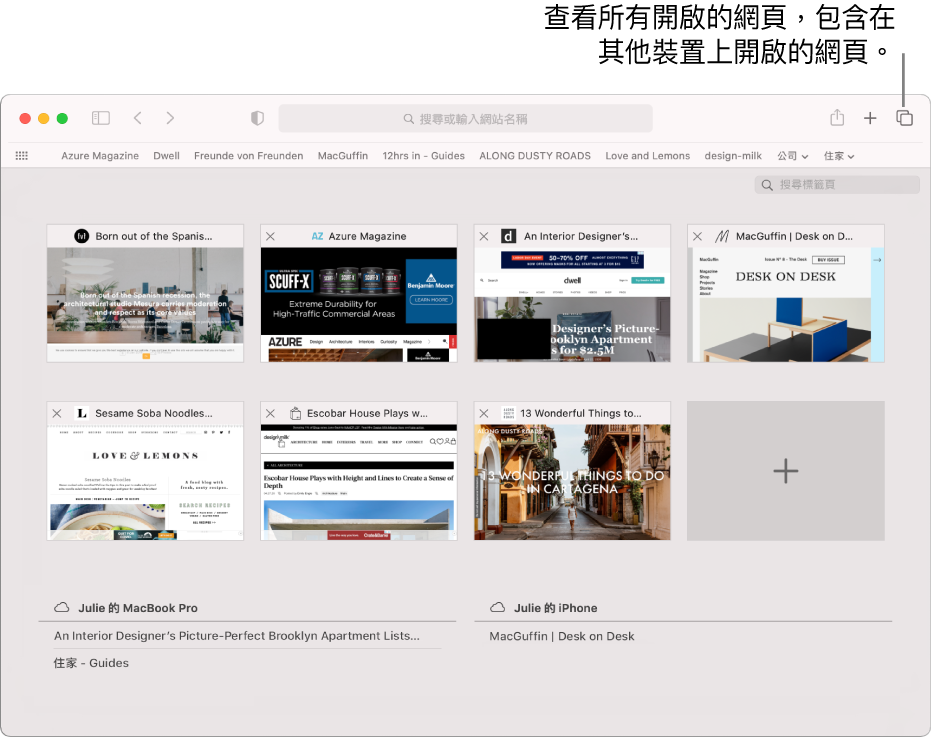Select the 13 Wonderful Things to tab title
This screenshot has width=931, height=737.
coord(581,413)
